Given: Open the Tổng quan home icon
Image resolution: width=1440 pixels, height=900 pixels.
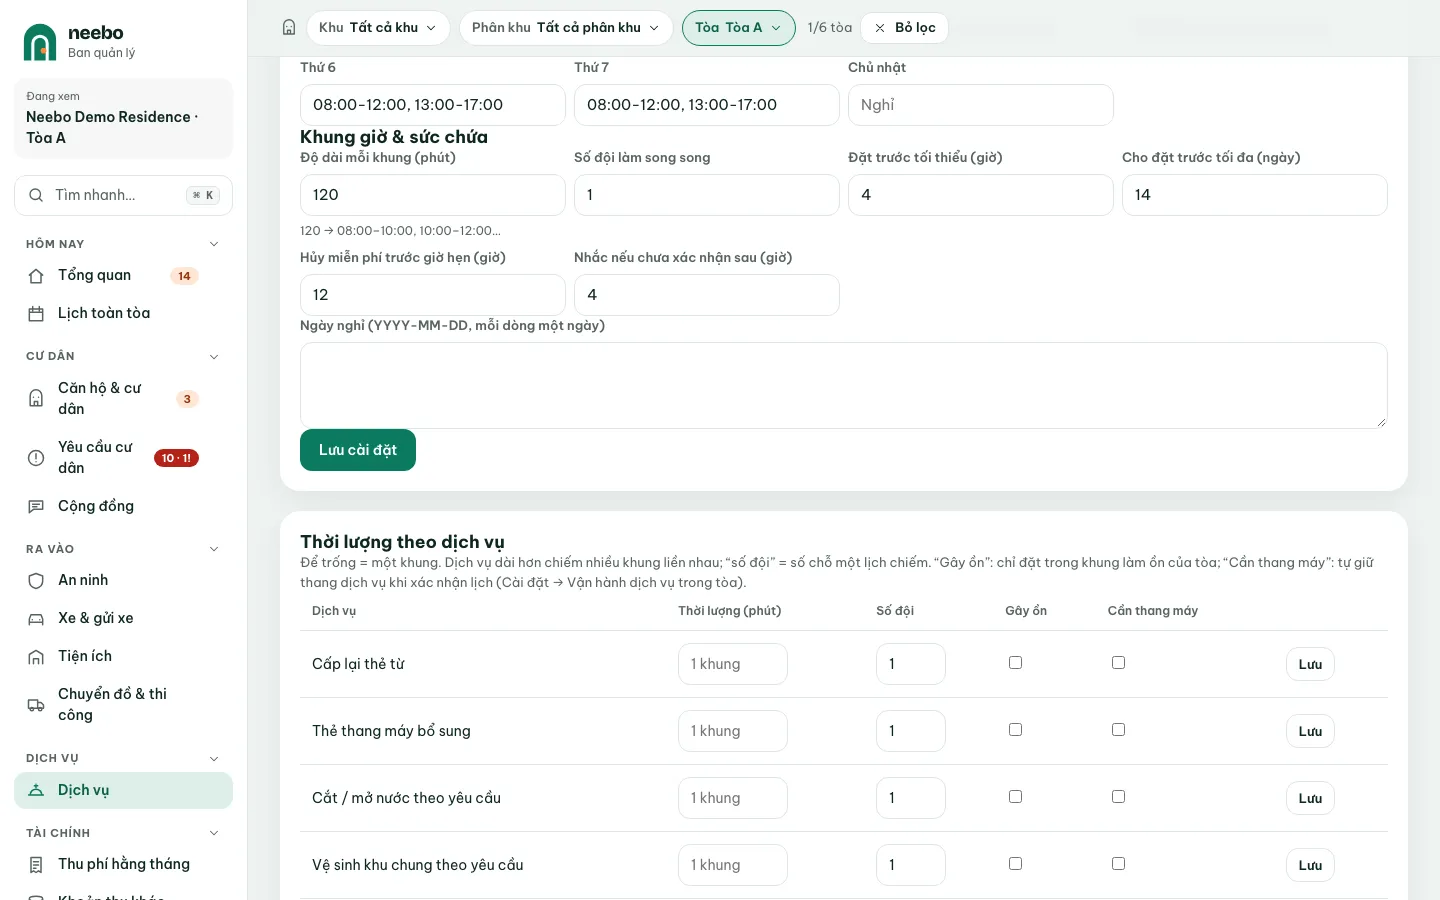Looking at the screenshot, I should (36, 276).
